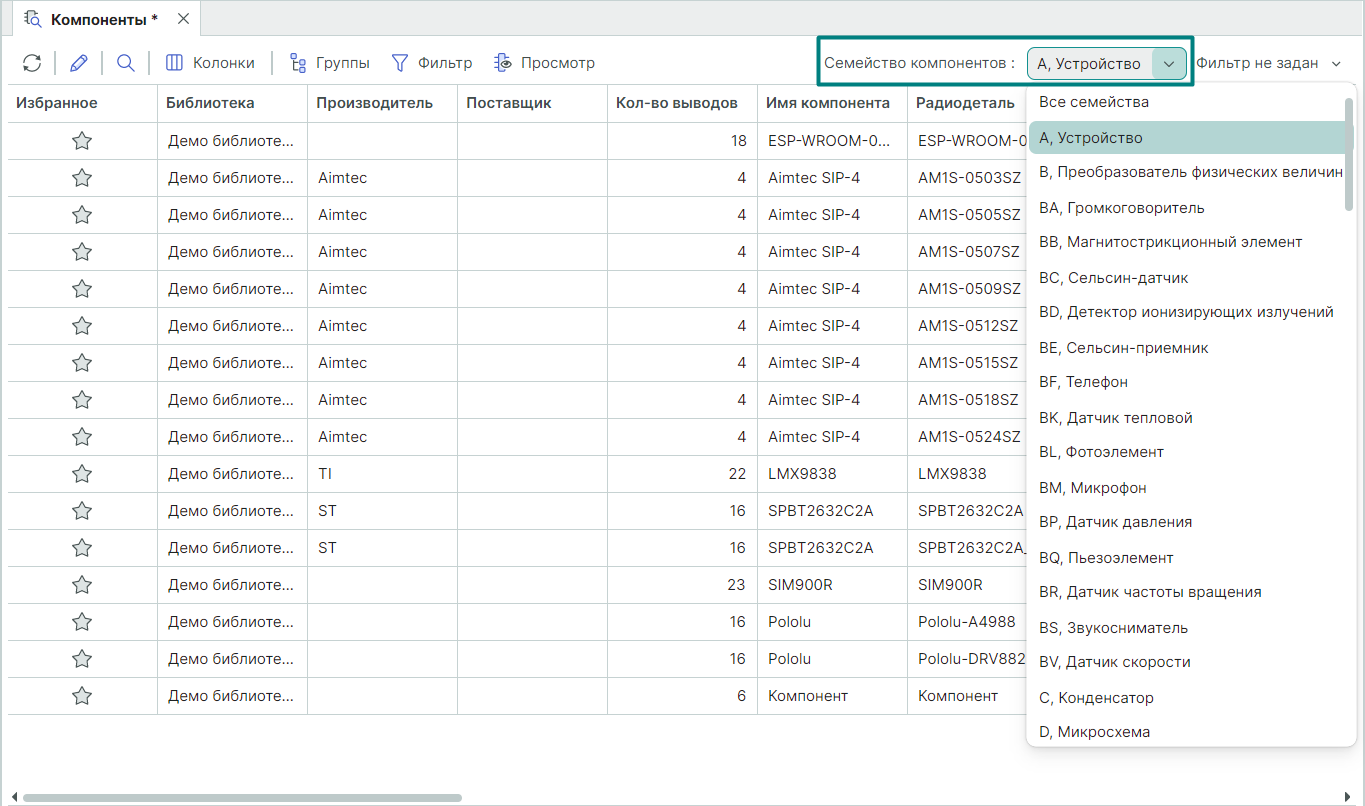1365x806 pixels.
Task: Click the dropdown list vertical scrollbar
Action: [x=1349, y=153]
